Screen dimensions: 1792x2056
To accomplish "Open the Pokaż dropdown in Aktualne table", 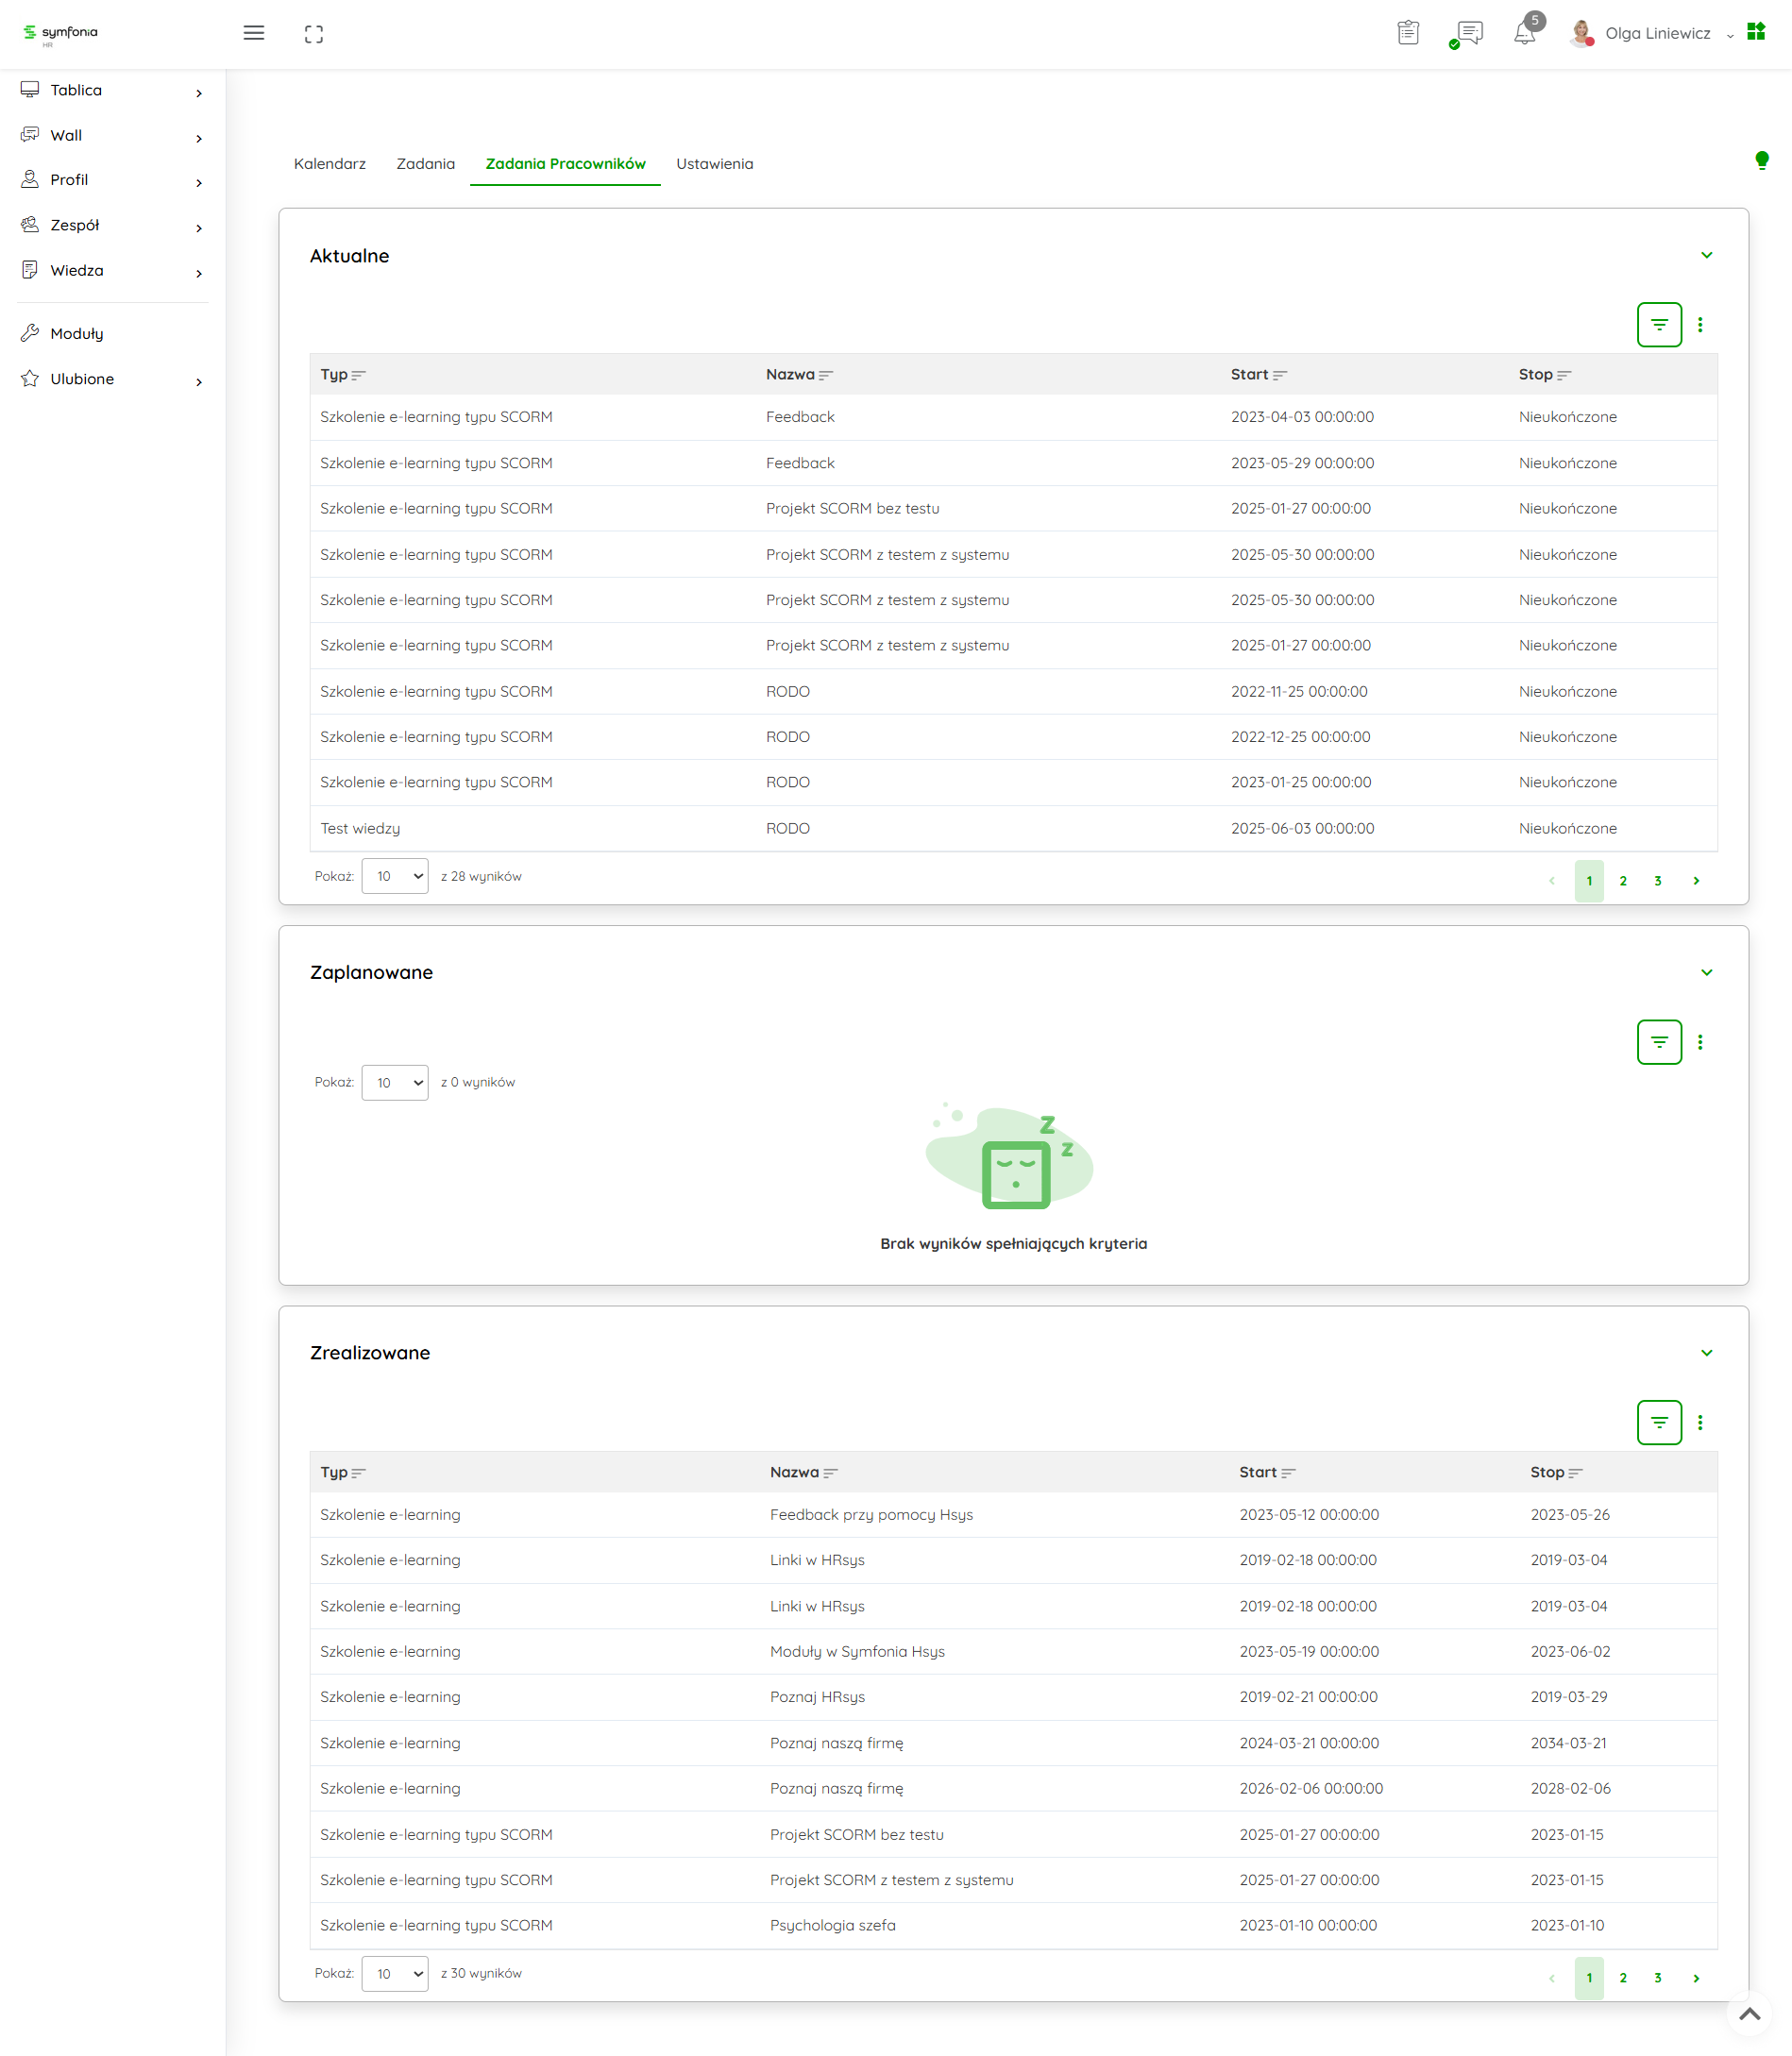I will click(x=395, y=876).
